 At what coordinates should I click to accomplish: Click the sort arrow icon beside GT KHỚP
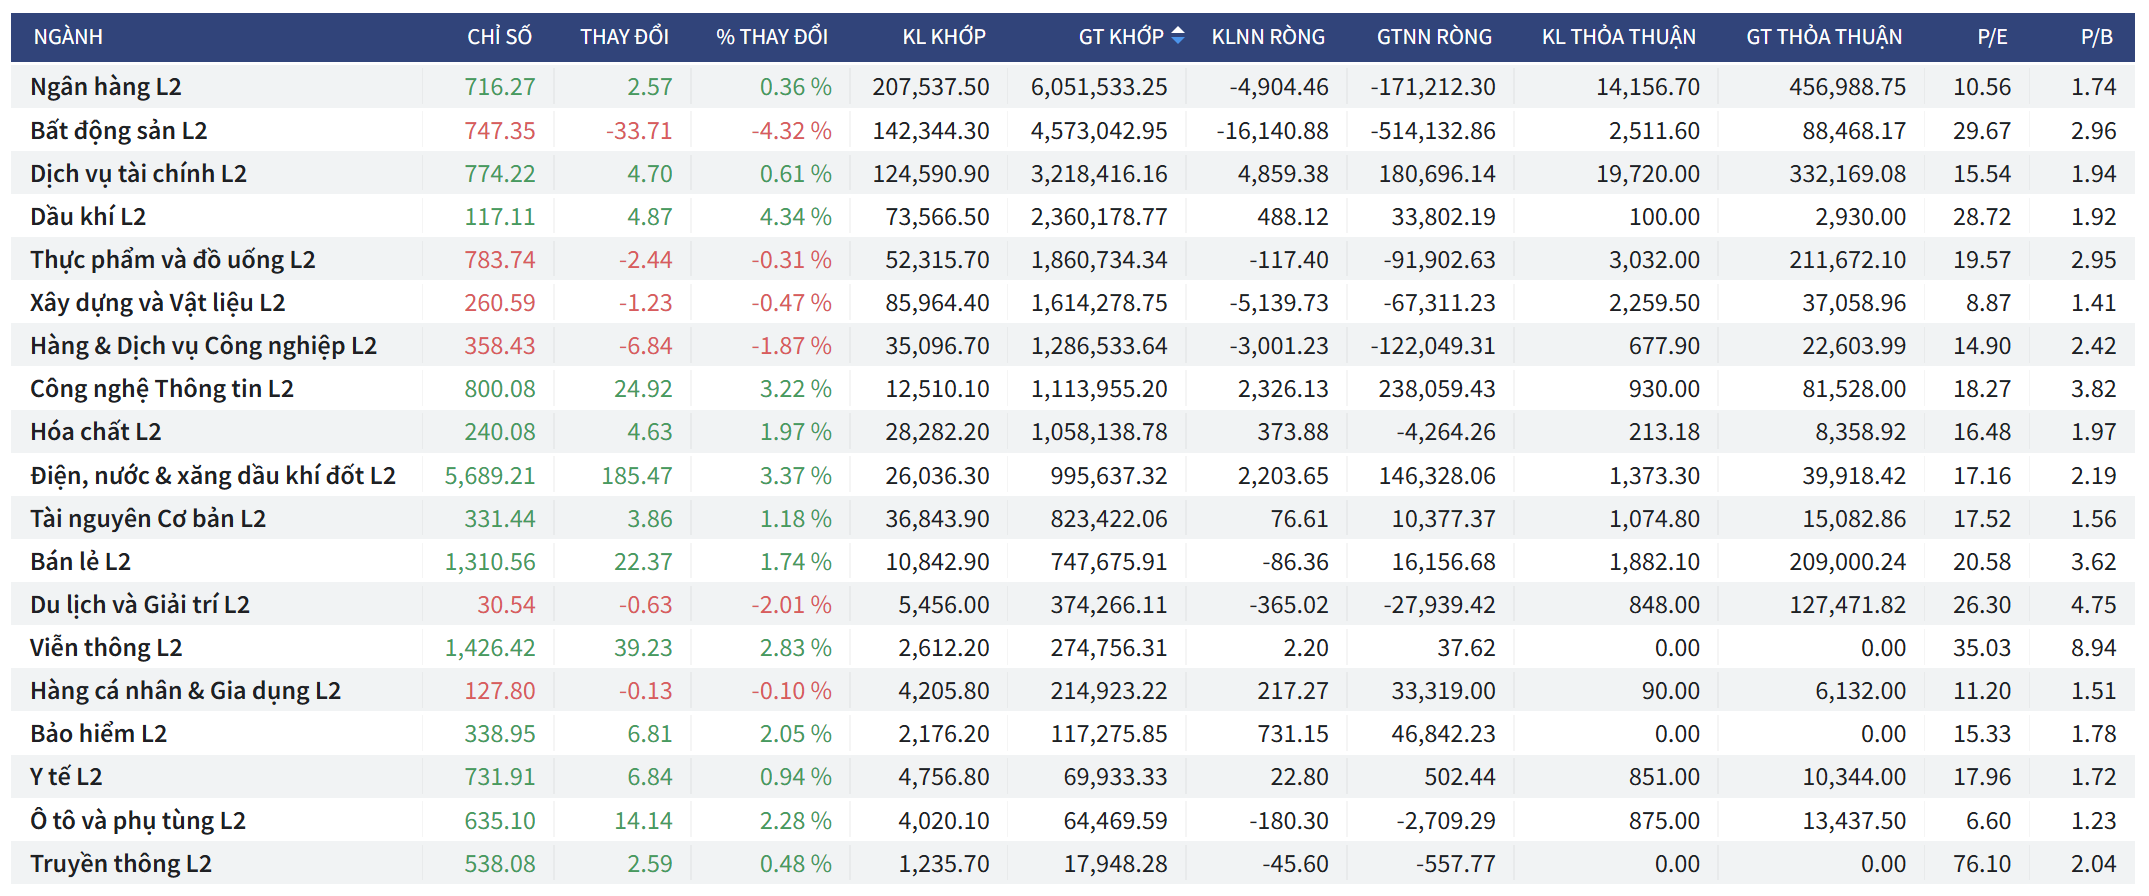pyautogui.click(x=1178, y=36)
